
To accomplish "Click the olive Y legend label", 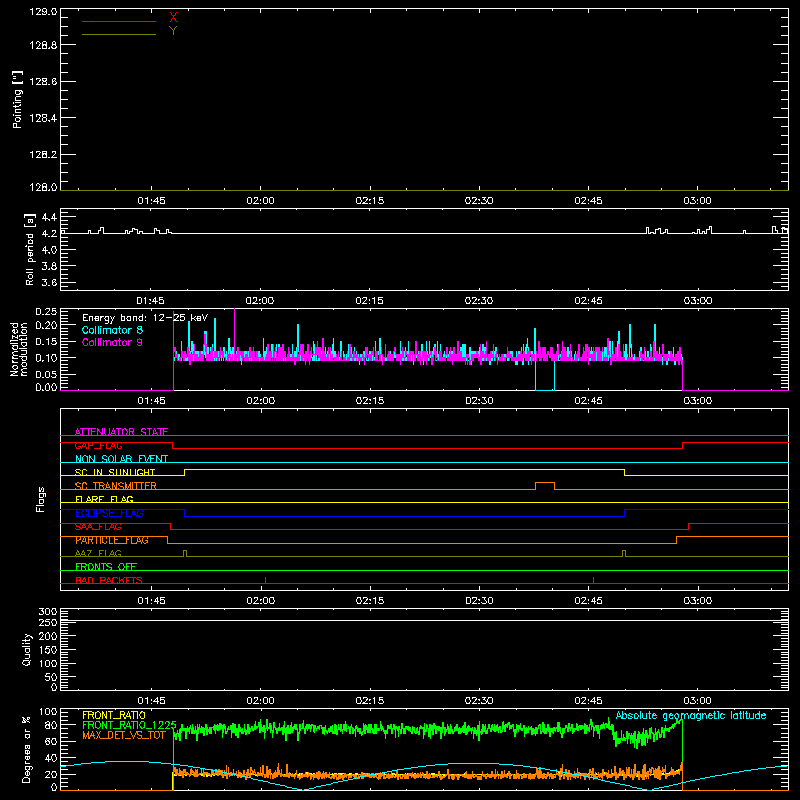I will tap(173, 31).
